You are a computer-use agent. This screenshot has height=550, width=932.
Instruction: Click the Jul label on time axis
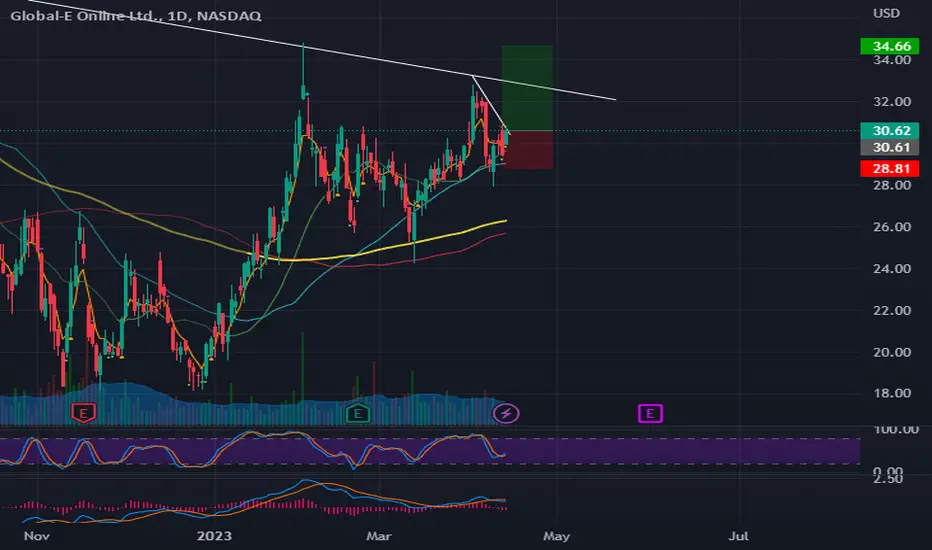point(738,536)
